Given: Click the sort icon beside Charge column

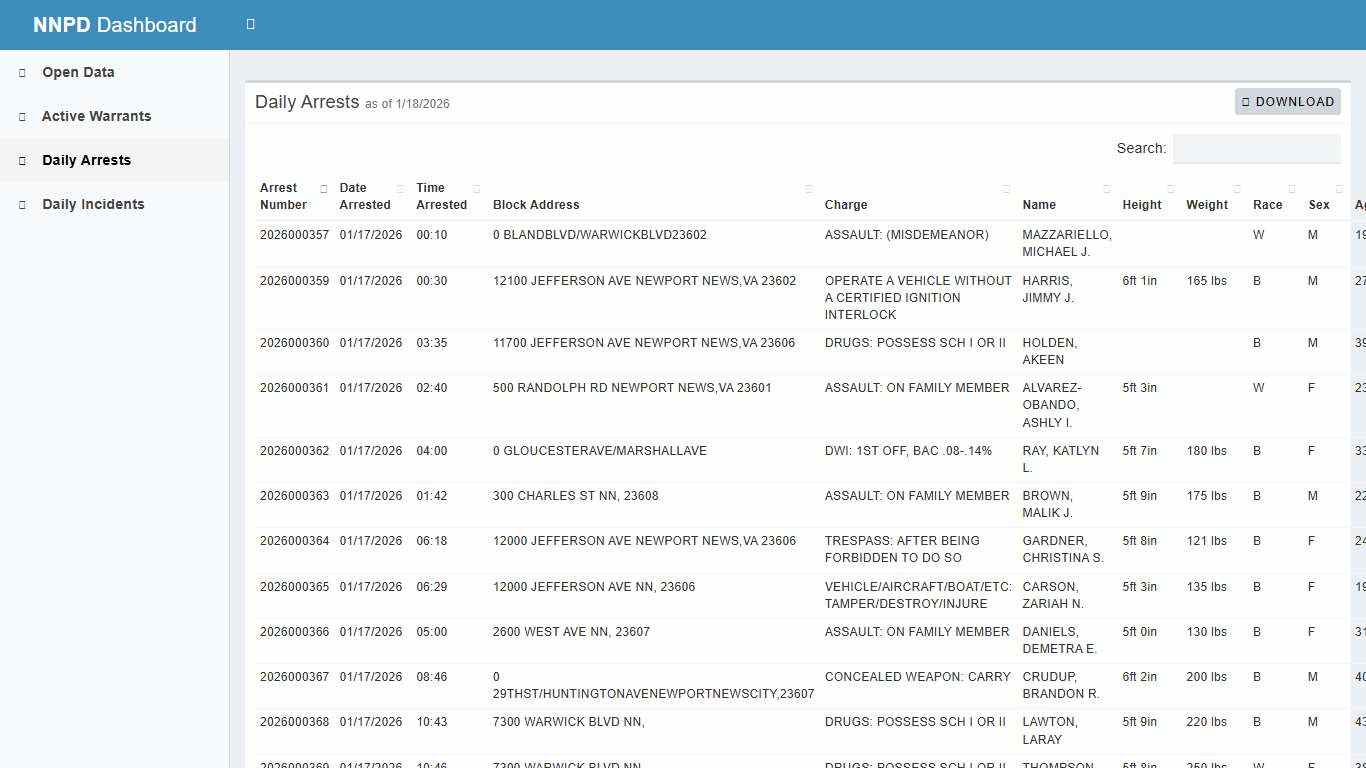Looking at the screenshot, I should 1006,188.
